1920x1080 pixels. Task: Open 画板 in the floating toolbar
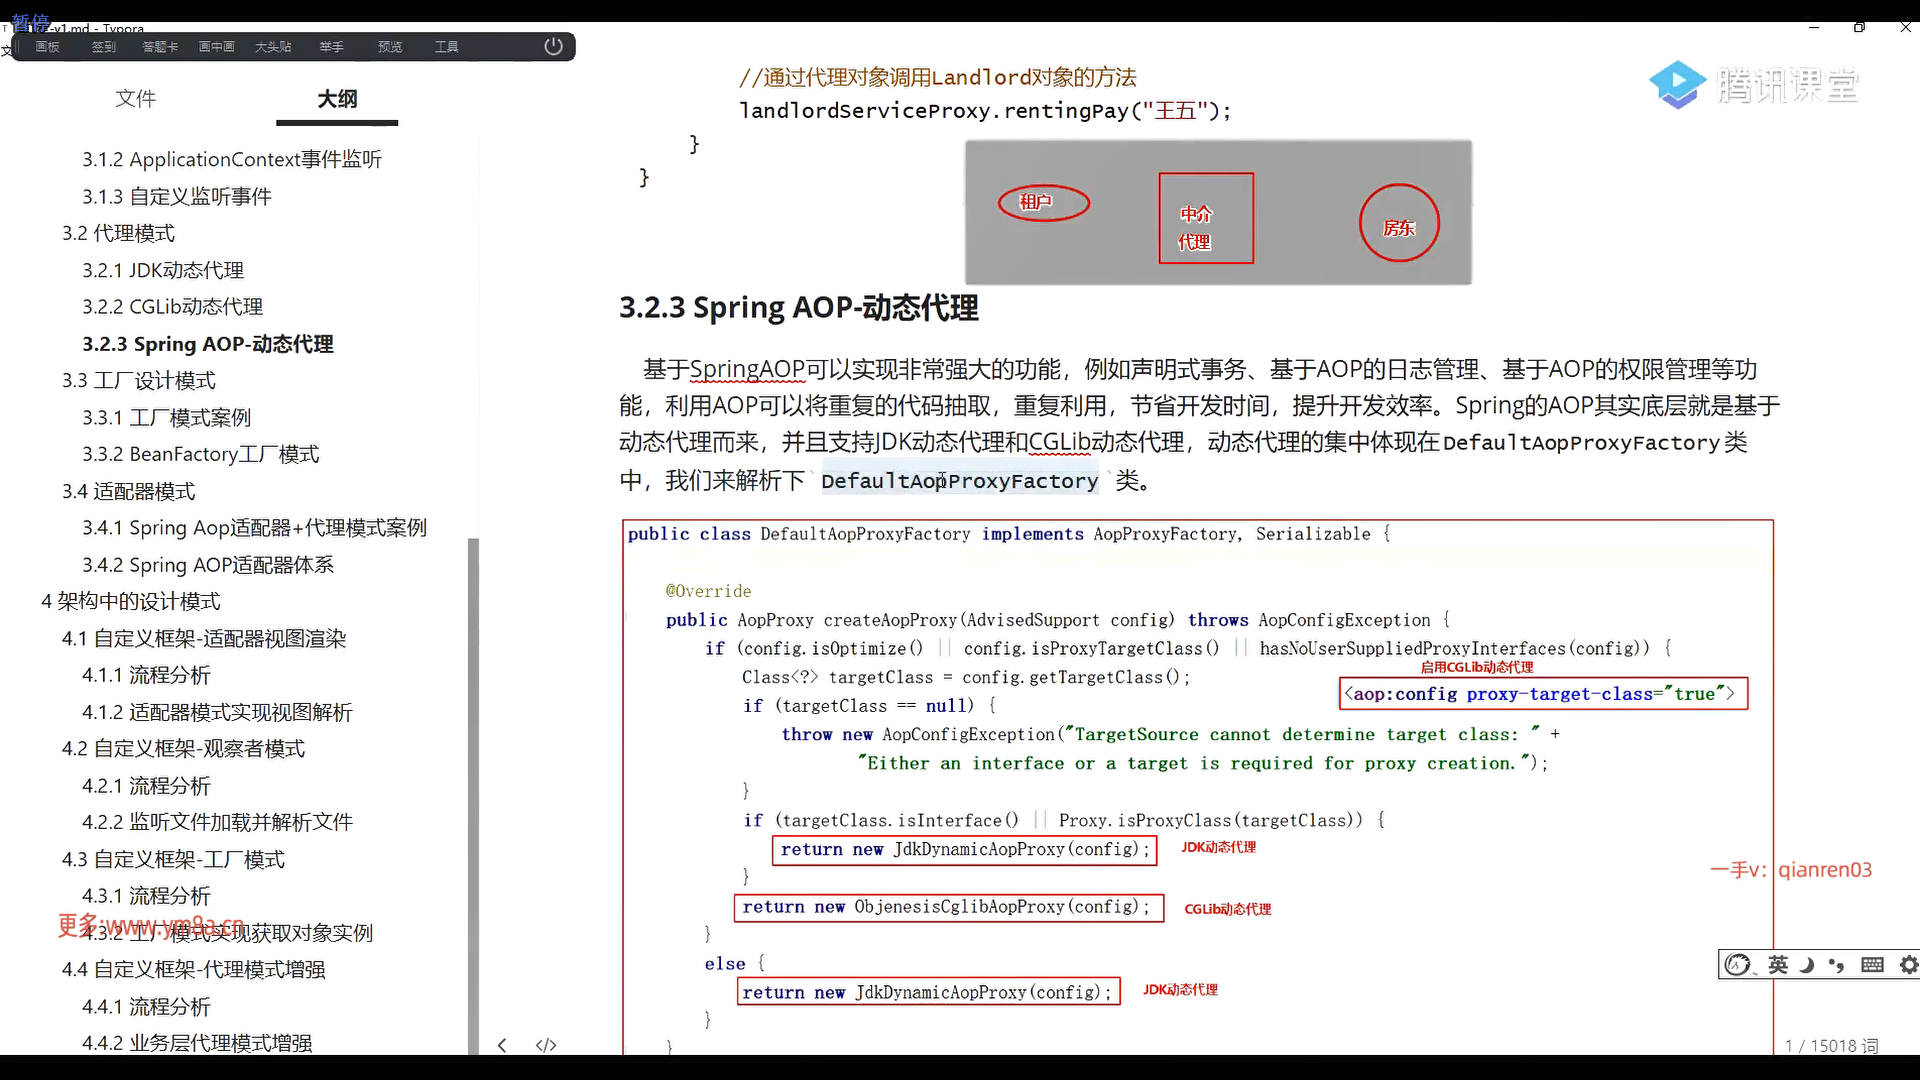47,47
